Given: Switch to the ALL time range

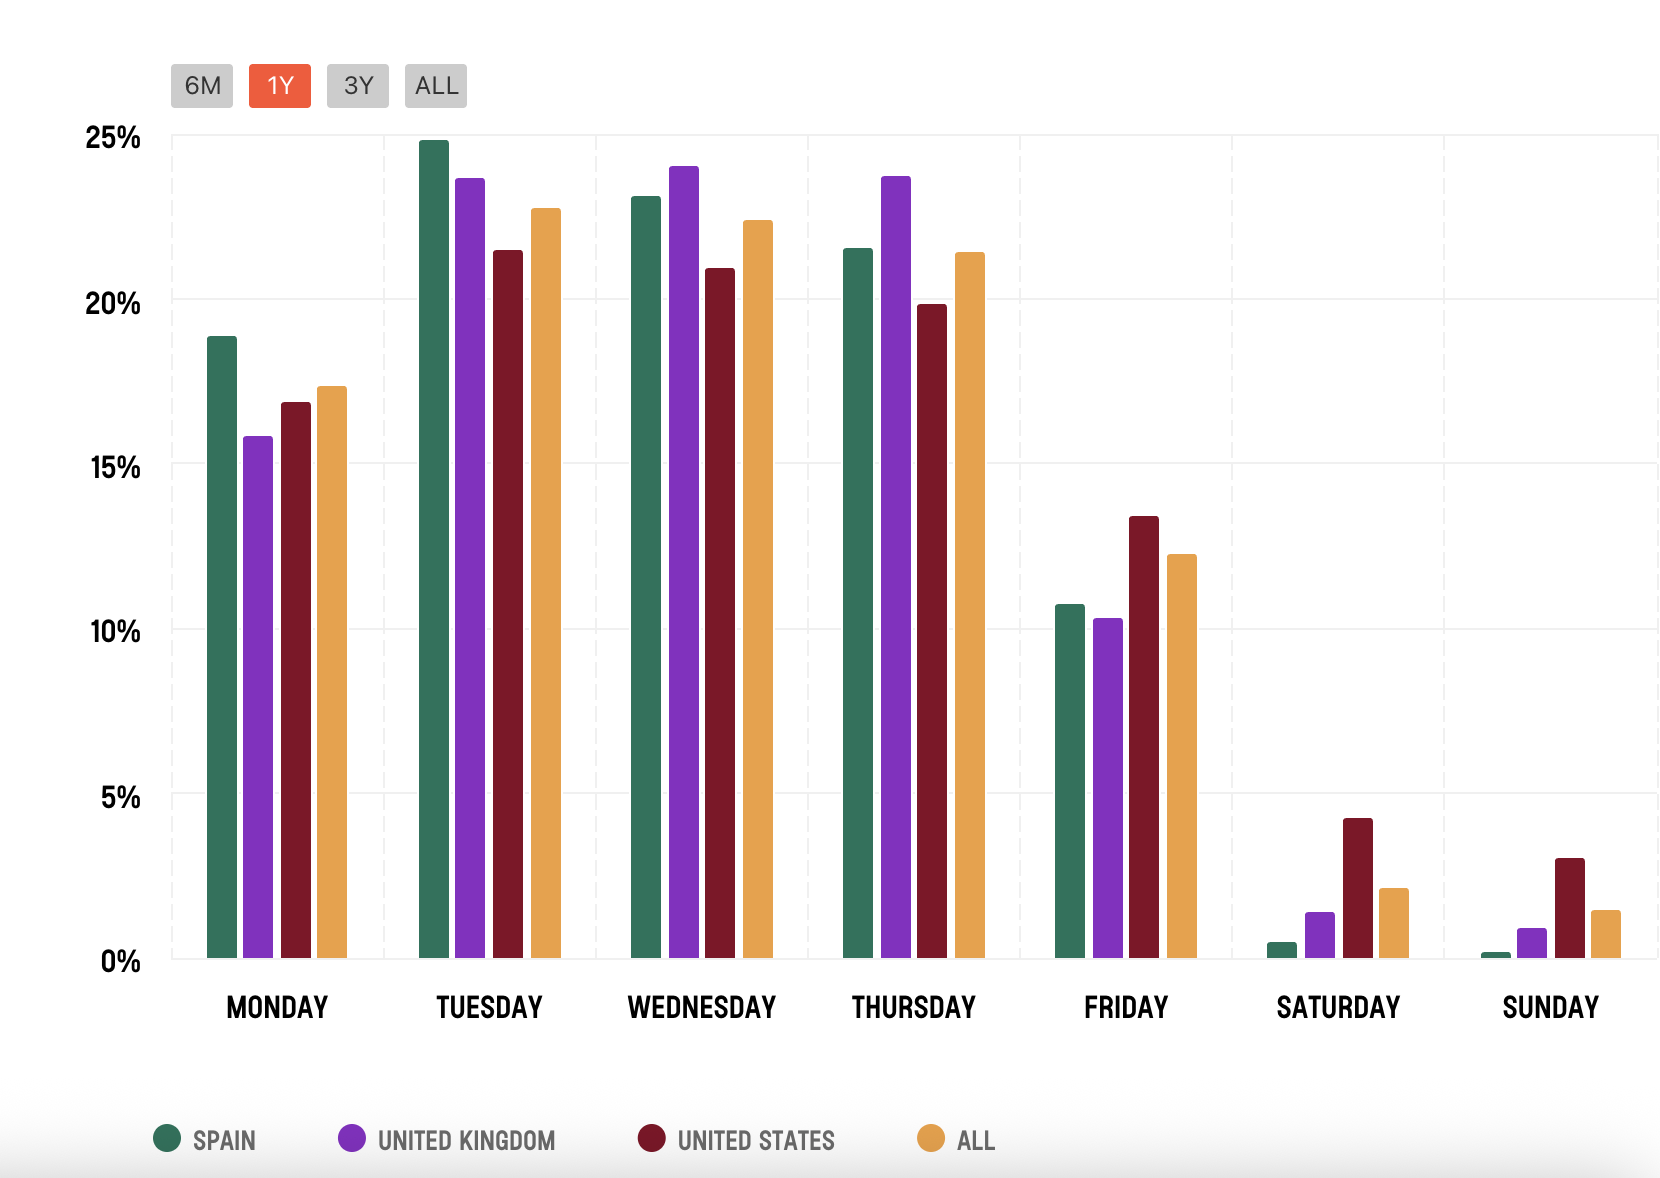Looking at the screenshot, I should click(x=436, y=86).
